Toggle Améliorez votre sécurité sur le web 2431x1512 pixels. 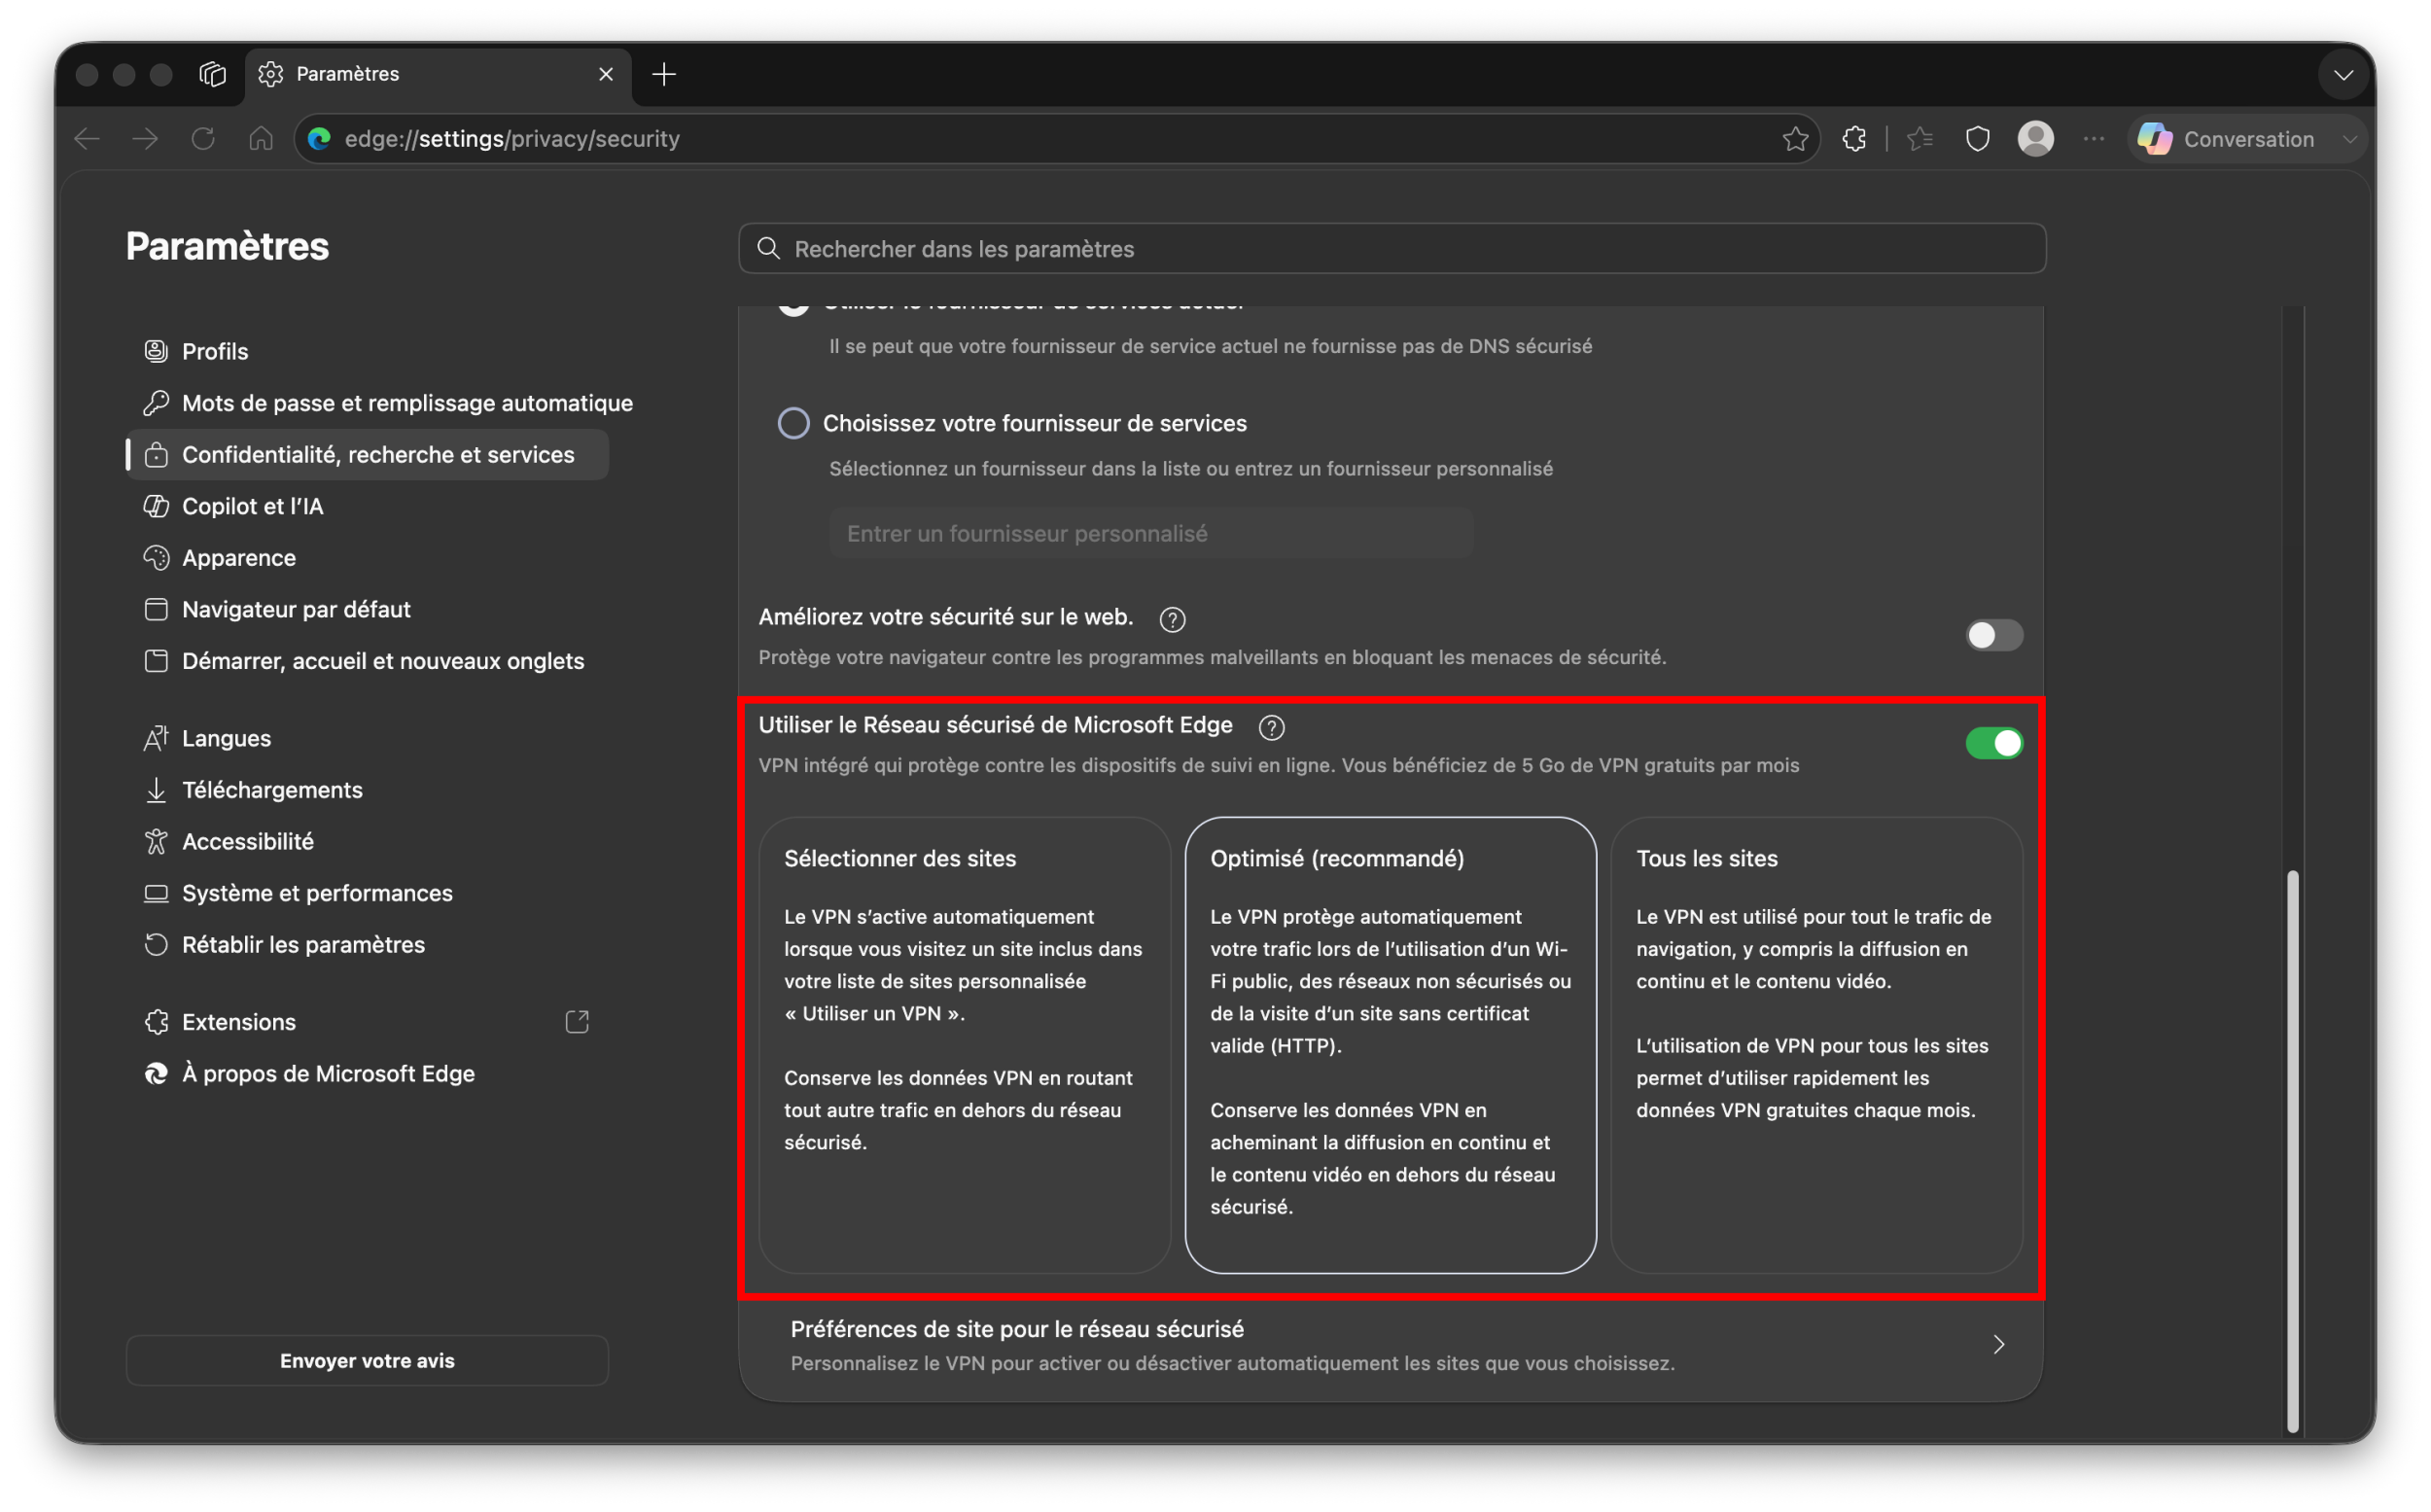tap(1993, 635)
